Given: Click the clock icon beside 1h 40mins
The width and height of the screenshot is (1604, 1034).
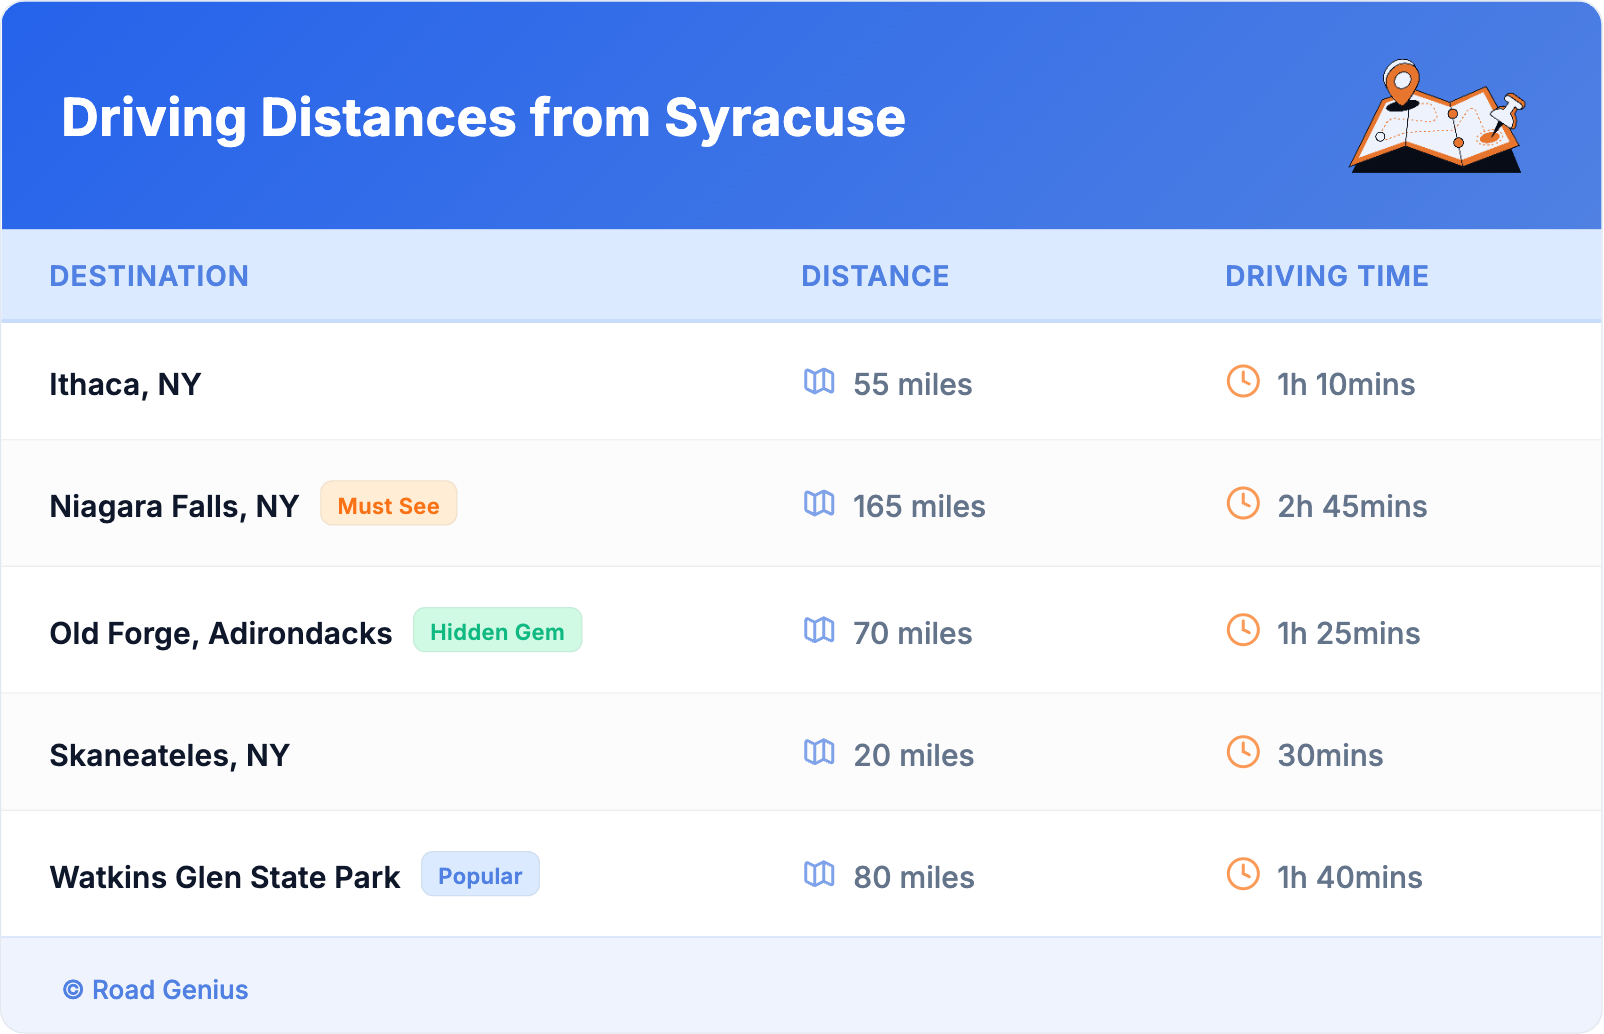Looking at the screenshot, I should coord(1243,875).
